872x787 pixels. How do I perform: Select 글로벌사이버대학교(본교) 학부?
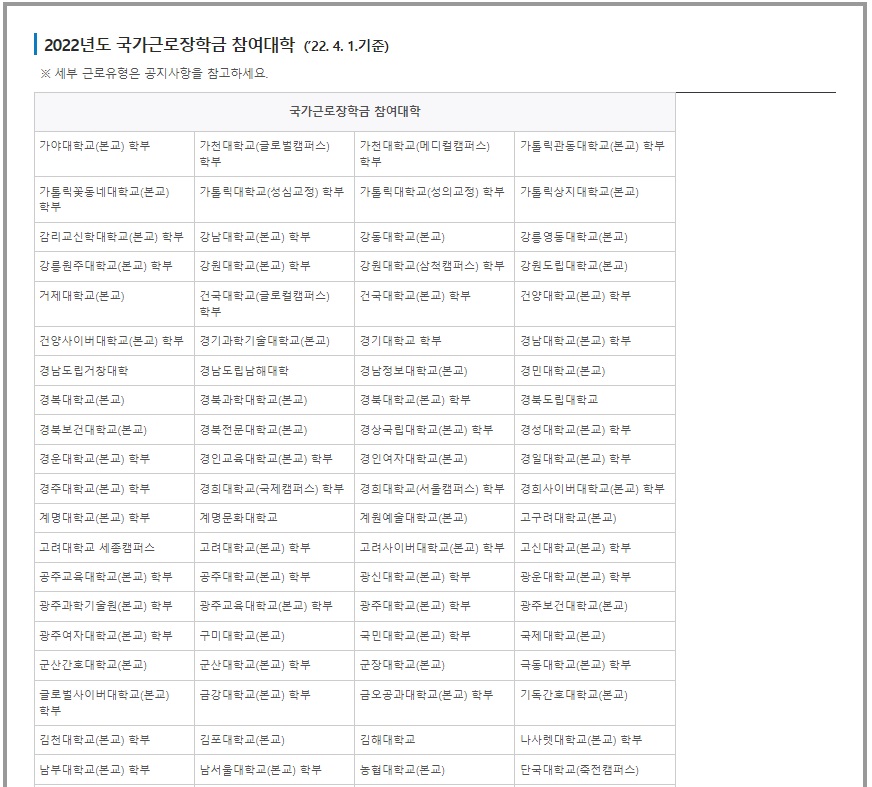coord(104,702)
